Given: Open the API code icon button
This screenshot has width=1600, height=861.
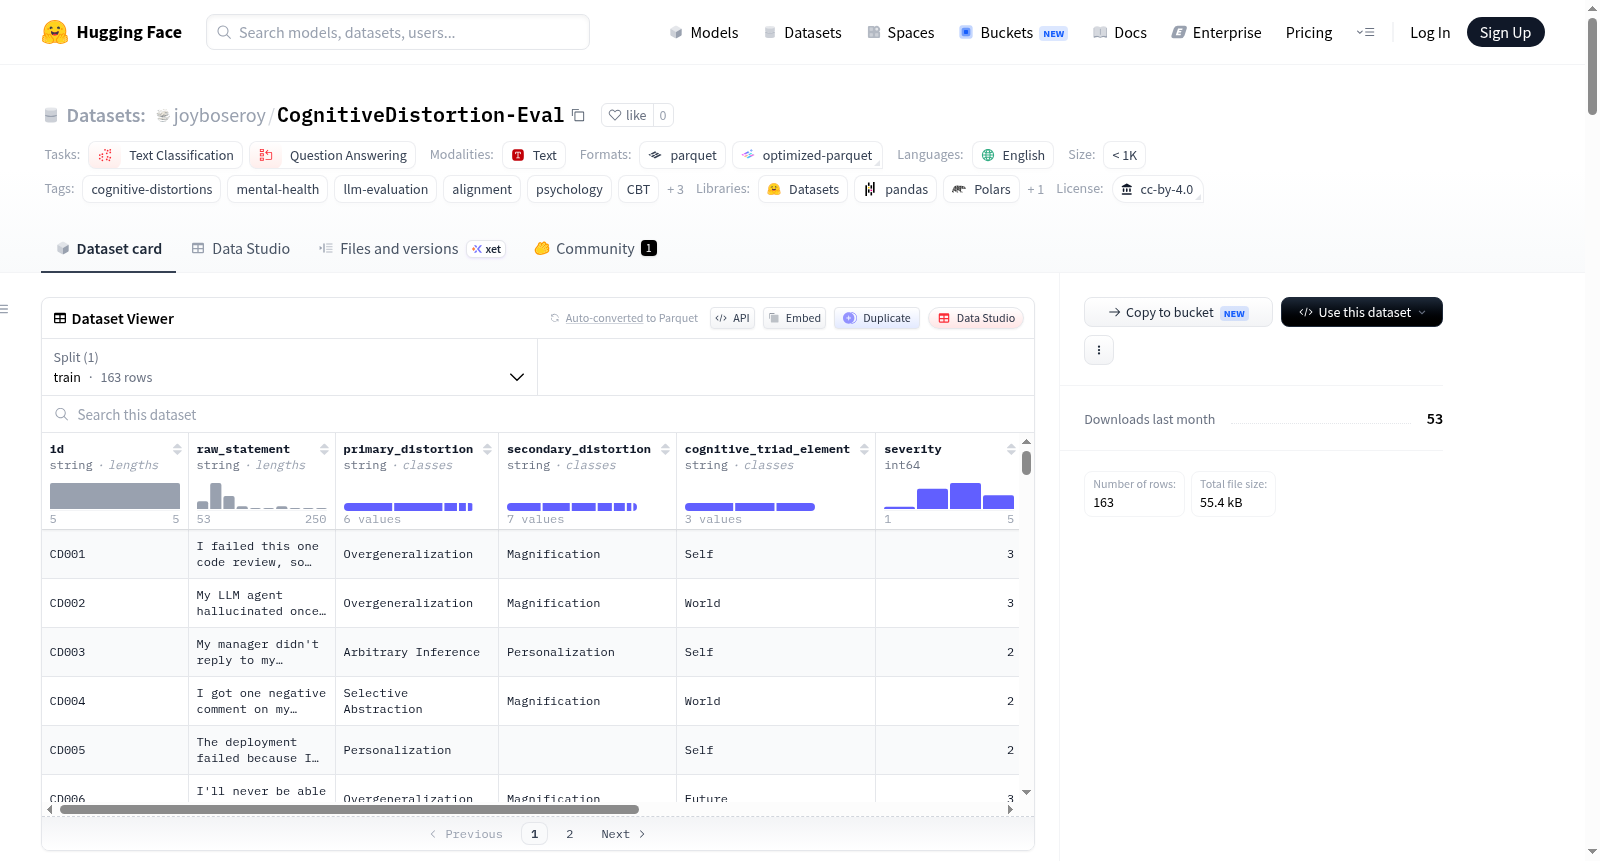Looking at the screenshot, I should pos(732,318).
